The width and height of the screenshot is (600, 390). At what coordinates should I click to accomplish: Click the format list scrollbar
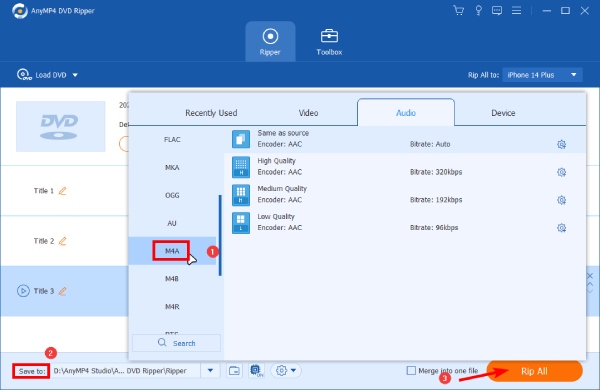(220, 235)
